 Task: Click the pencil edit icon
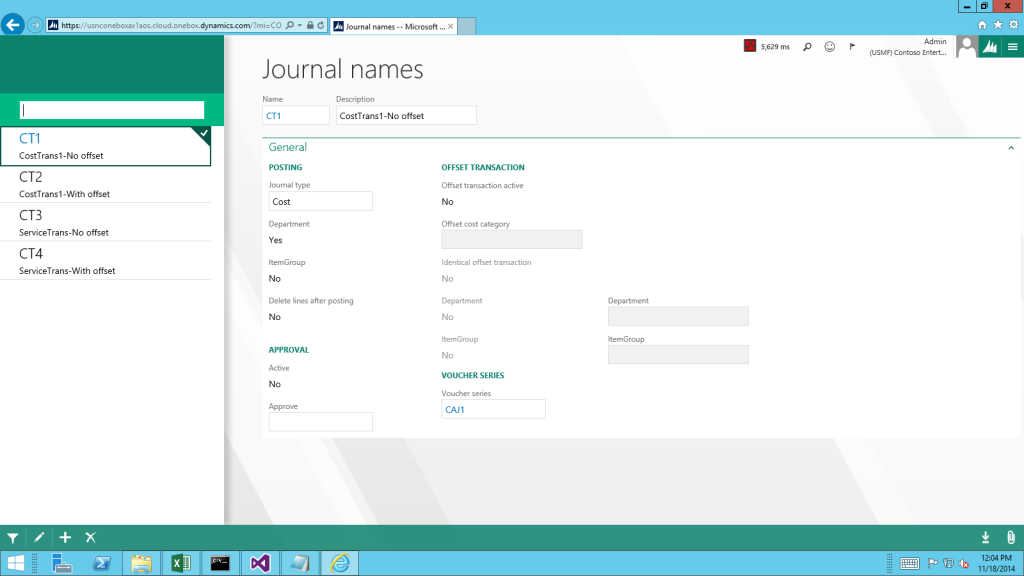click(x=39, y=538)
